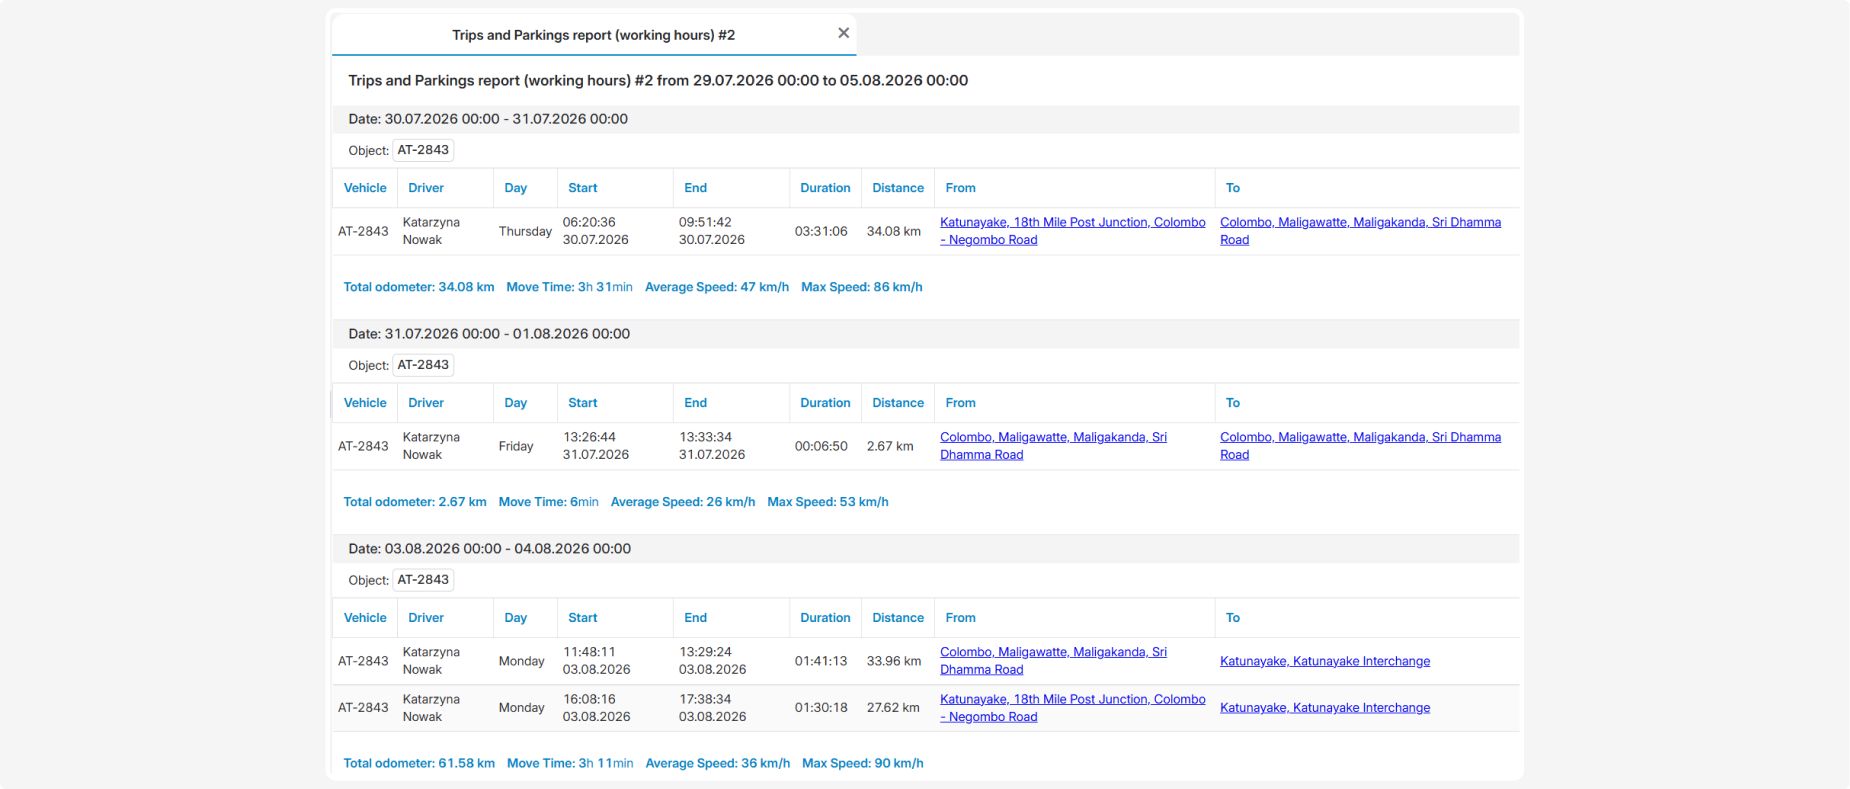
Task: Sort first table by Duration column header
Action: [x=825, y=188]
